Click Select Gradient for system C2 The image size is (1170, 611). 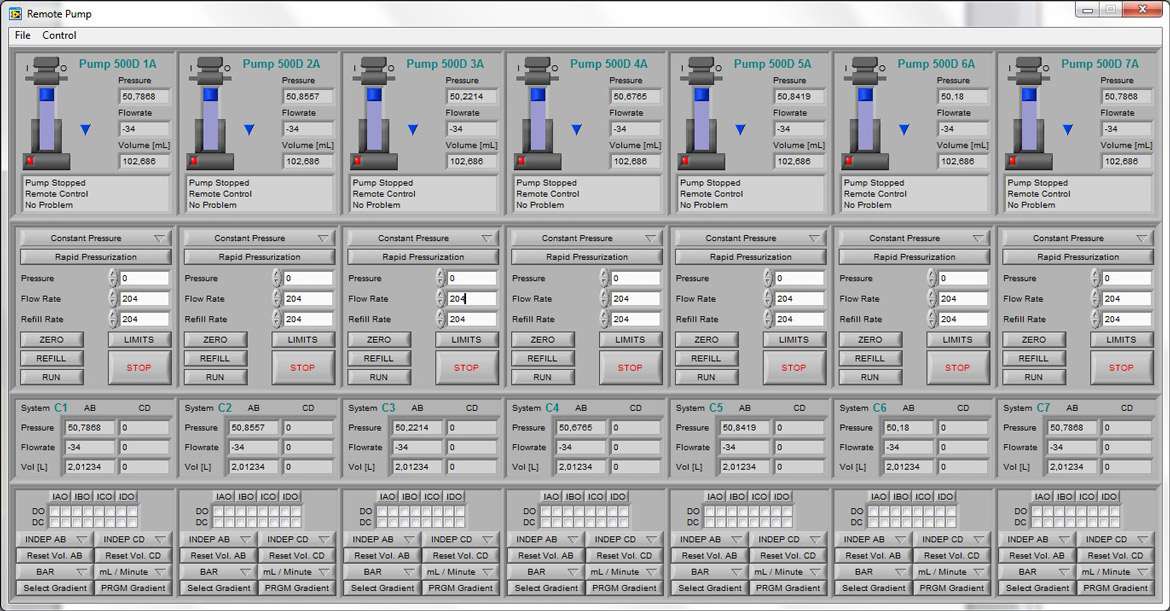tap(219, 588)
